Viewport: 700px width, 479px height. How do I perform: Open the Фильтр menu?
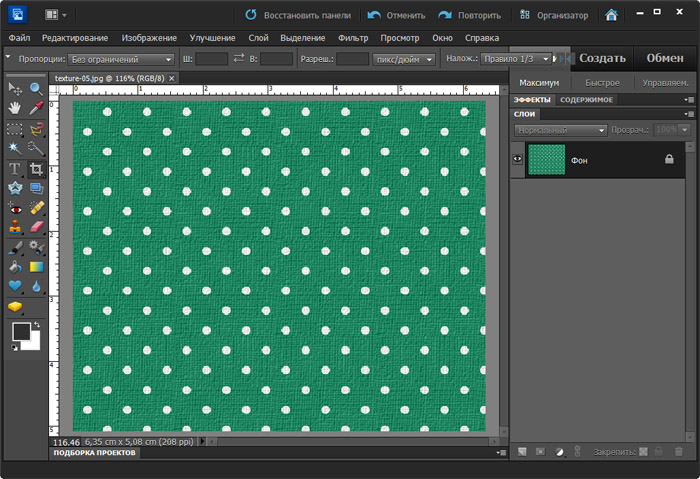pos(353,37)
